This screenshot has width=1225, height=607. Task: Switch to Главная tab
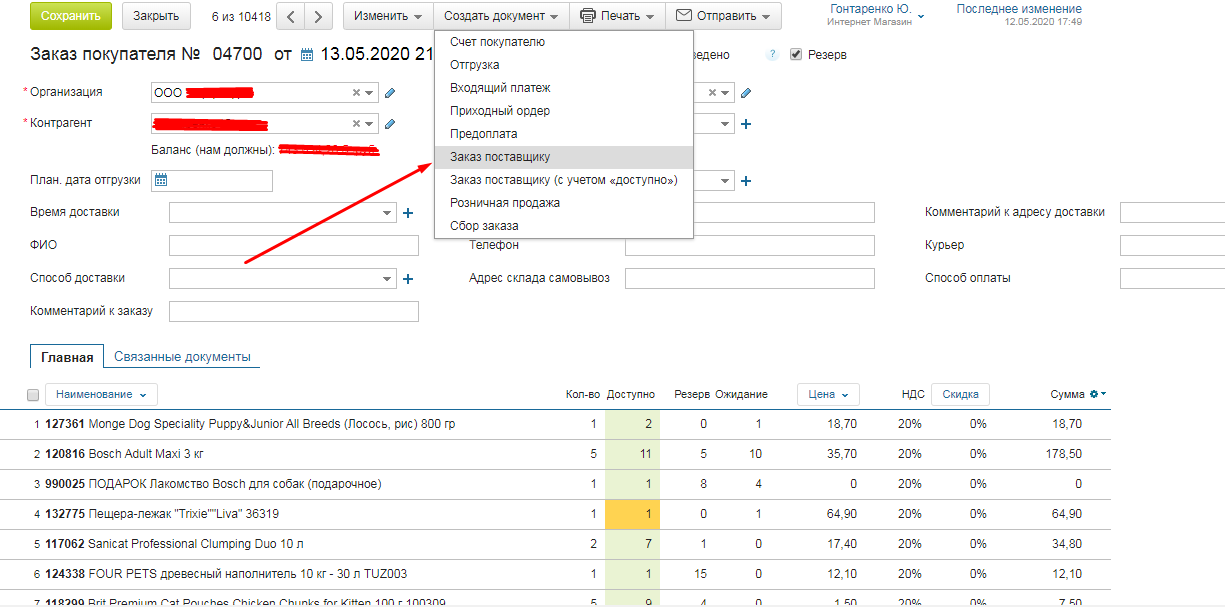(x=68, y=357)
